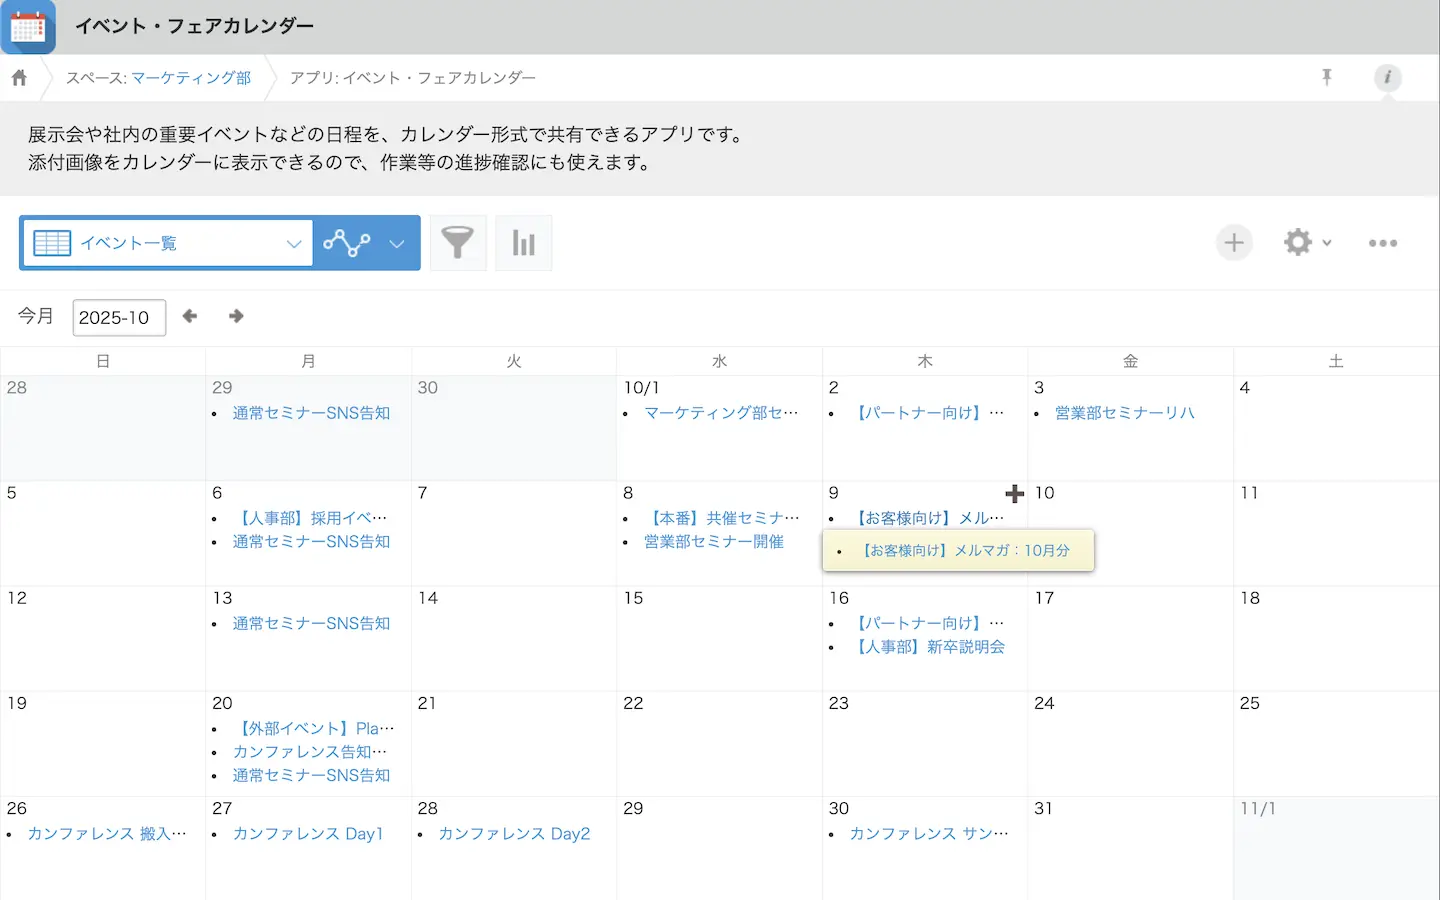The height and width of the screenshot is (900, 1440).
Task: Click the 今月 link
Action: (36, 316)
